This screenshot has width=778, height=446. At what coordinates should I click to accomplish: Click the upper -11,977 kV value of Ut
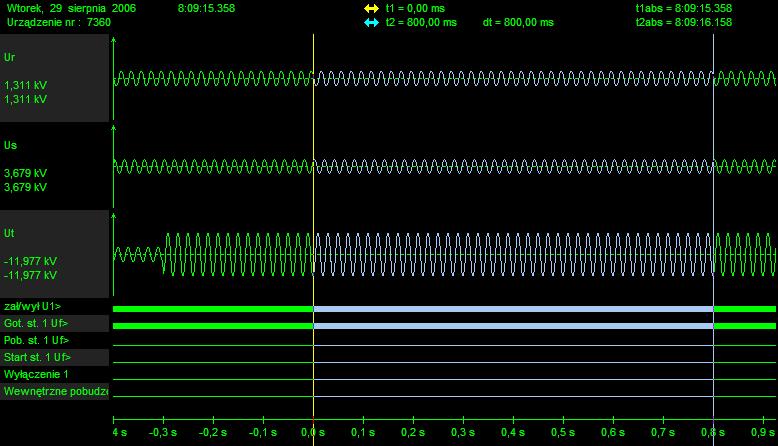coord(30,261)
